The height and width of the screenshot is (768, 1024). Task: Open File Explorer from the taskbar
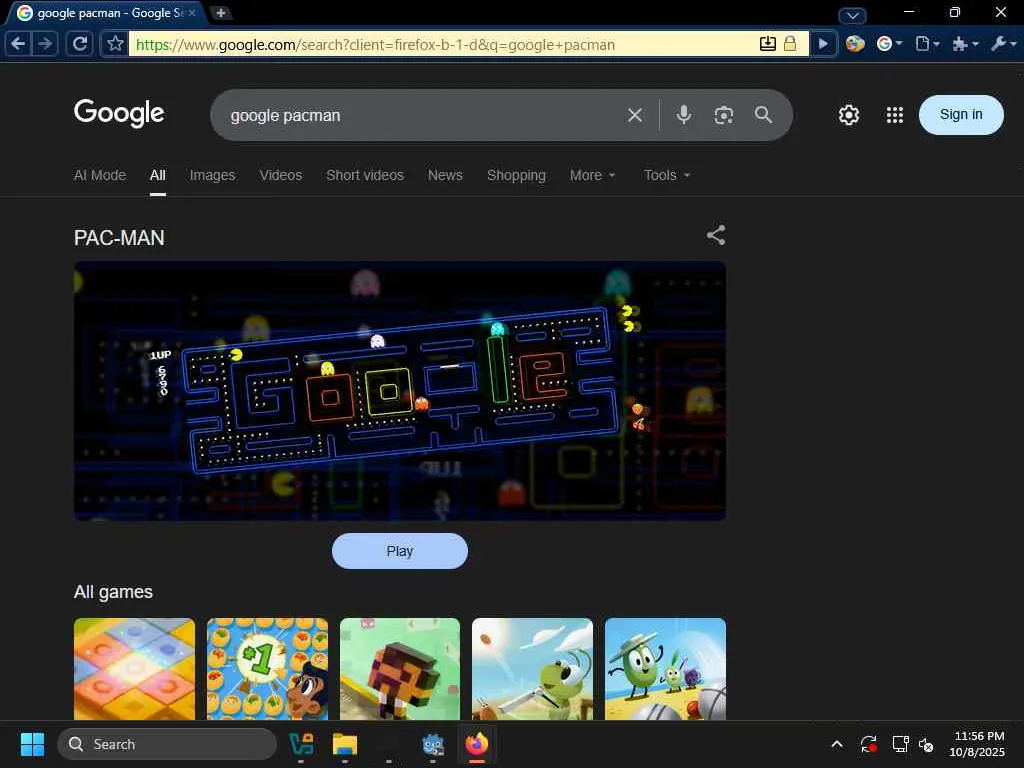pyautogui.click(x=345, y=744)
